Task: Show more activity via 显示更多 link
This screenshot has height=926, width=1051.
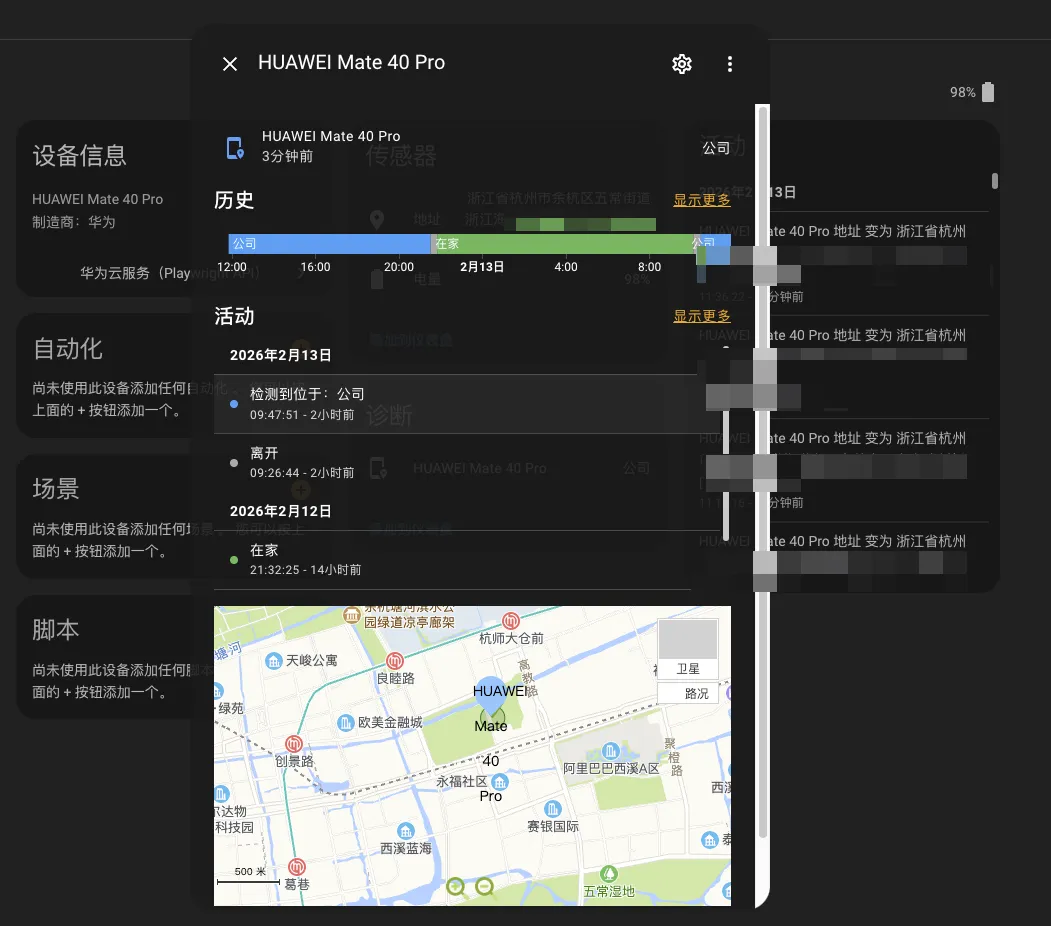Action: (x=702, y=316)
